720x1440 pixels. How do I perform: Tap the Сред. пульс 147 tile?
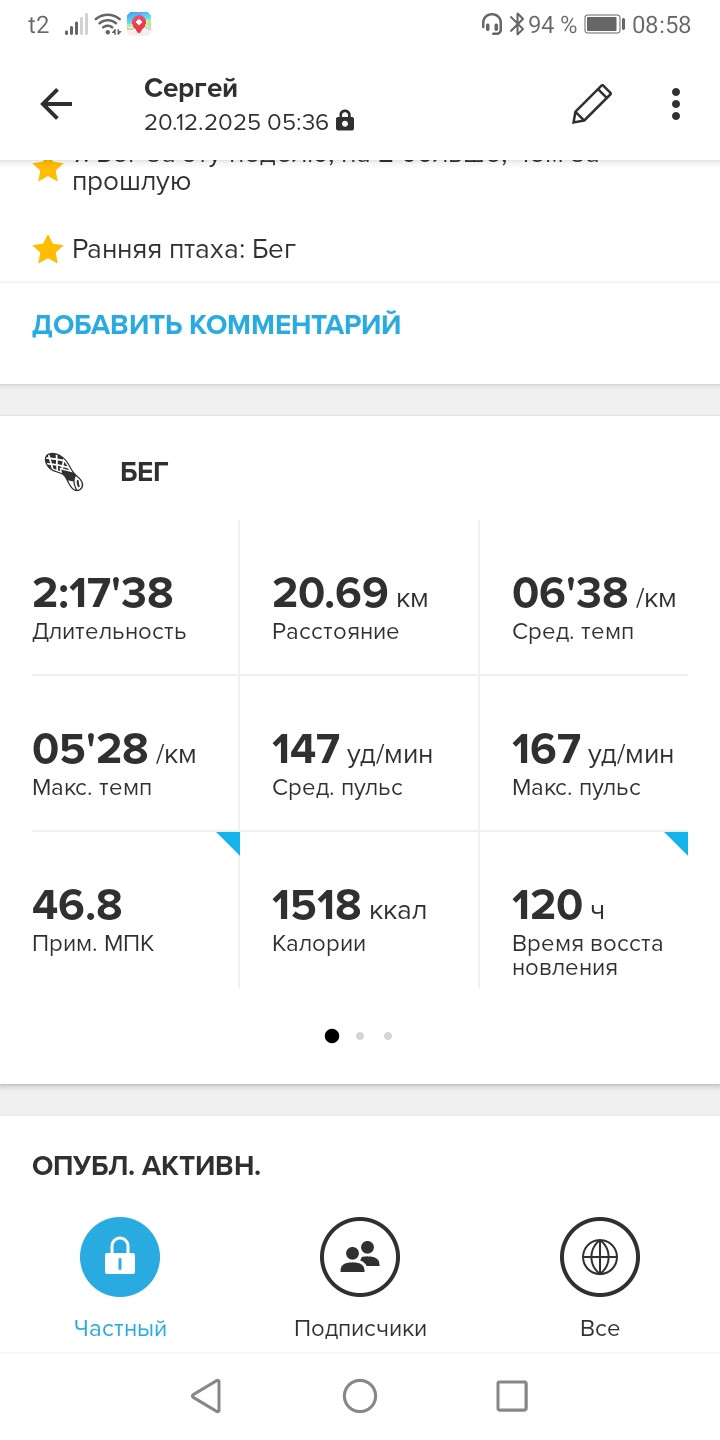360,753
